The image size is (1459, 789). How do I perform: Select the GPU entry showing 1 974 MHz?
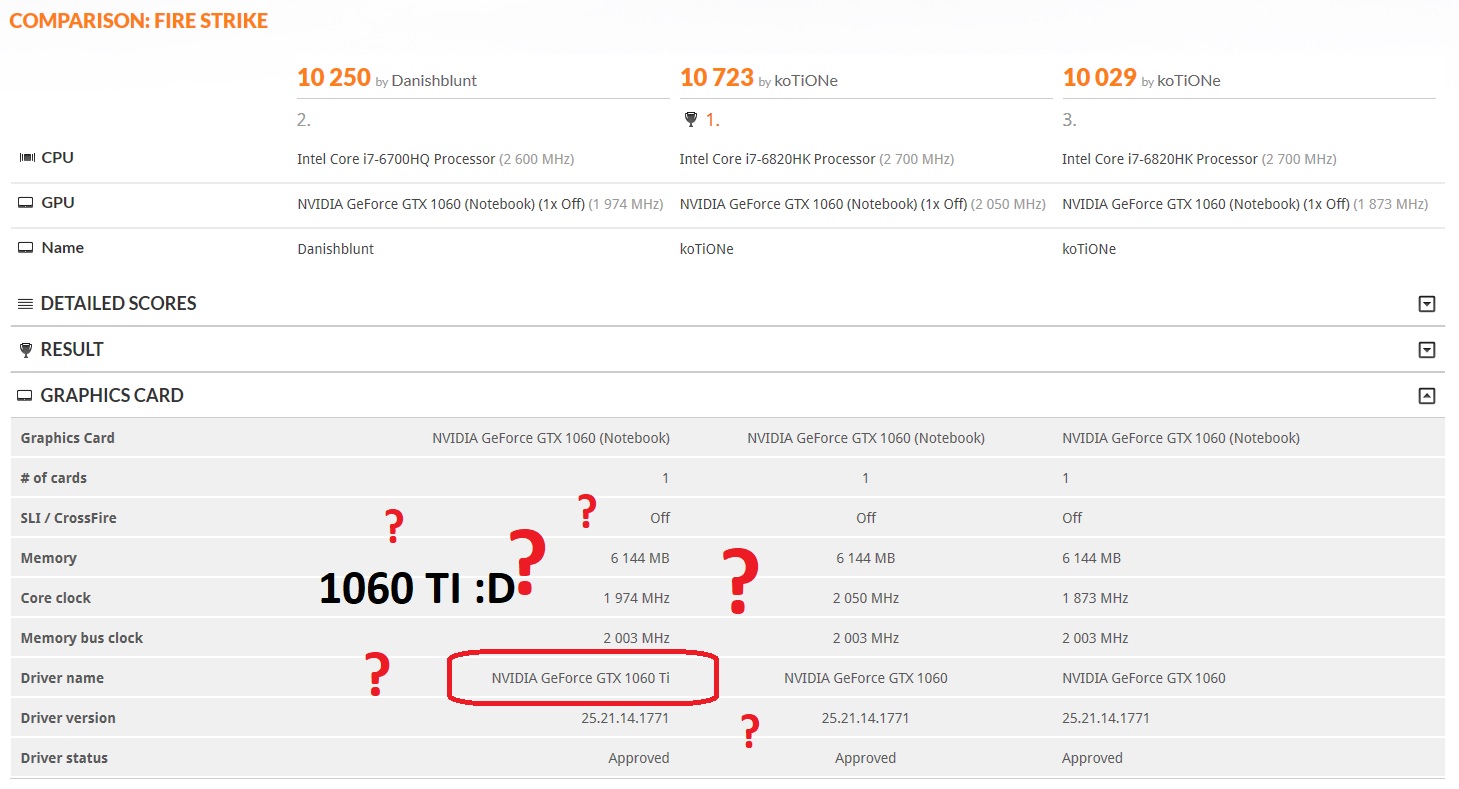pos(480,204)
